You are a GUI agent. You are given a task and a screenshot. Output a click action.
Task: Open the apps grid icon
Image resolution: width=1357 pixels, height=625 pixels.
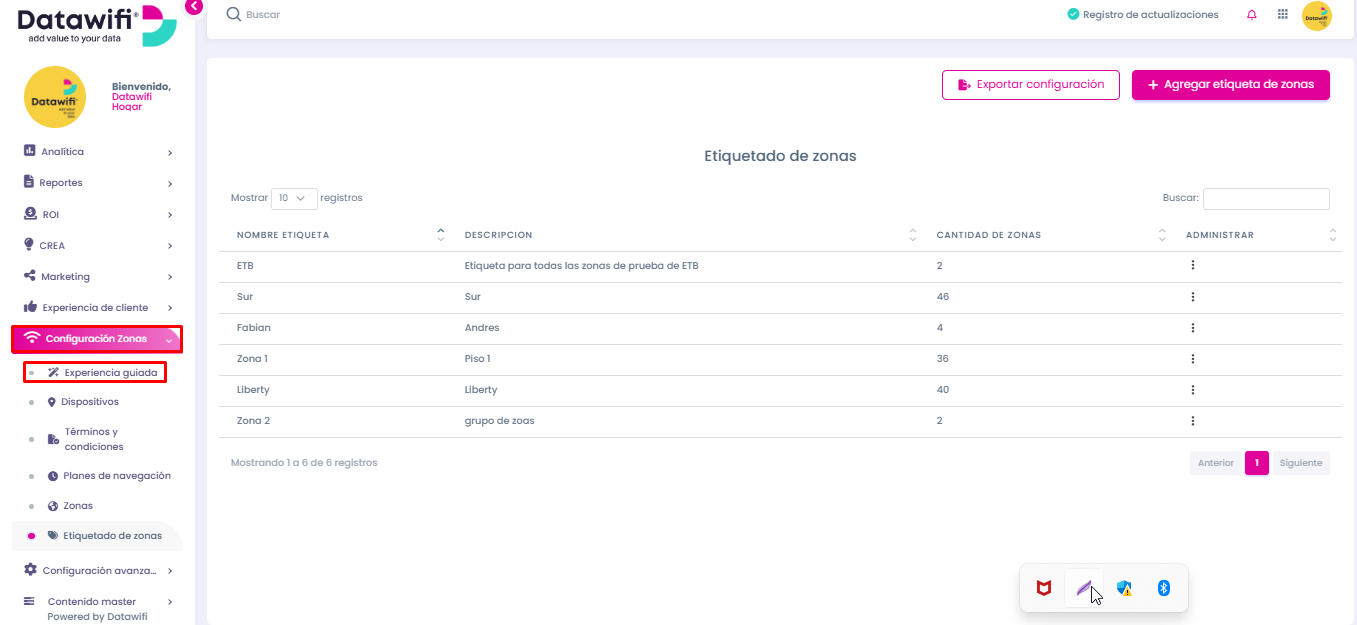coord(1283,15)
